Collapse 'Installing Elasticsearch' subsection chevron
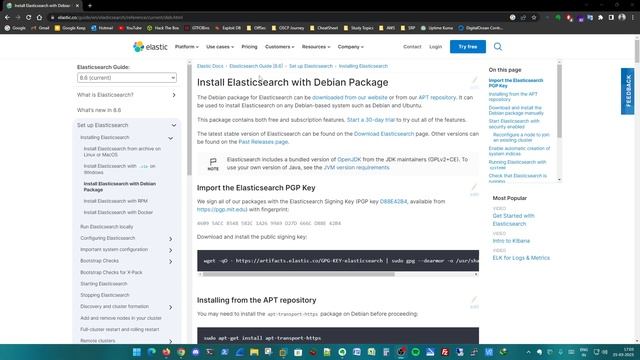Screen dimensions: 640x360 click(171, 138)
